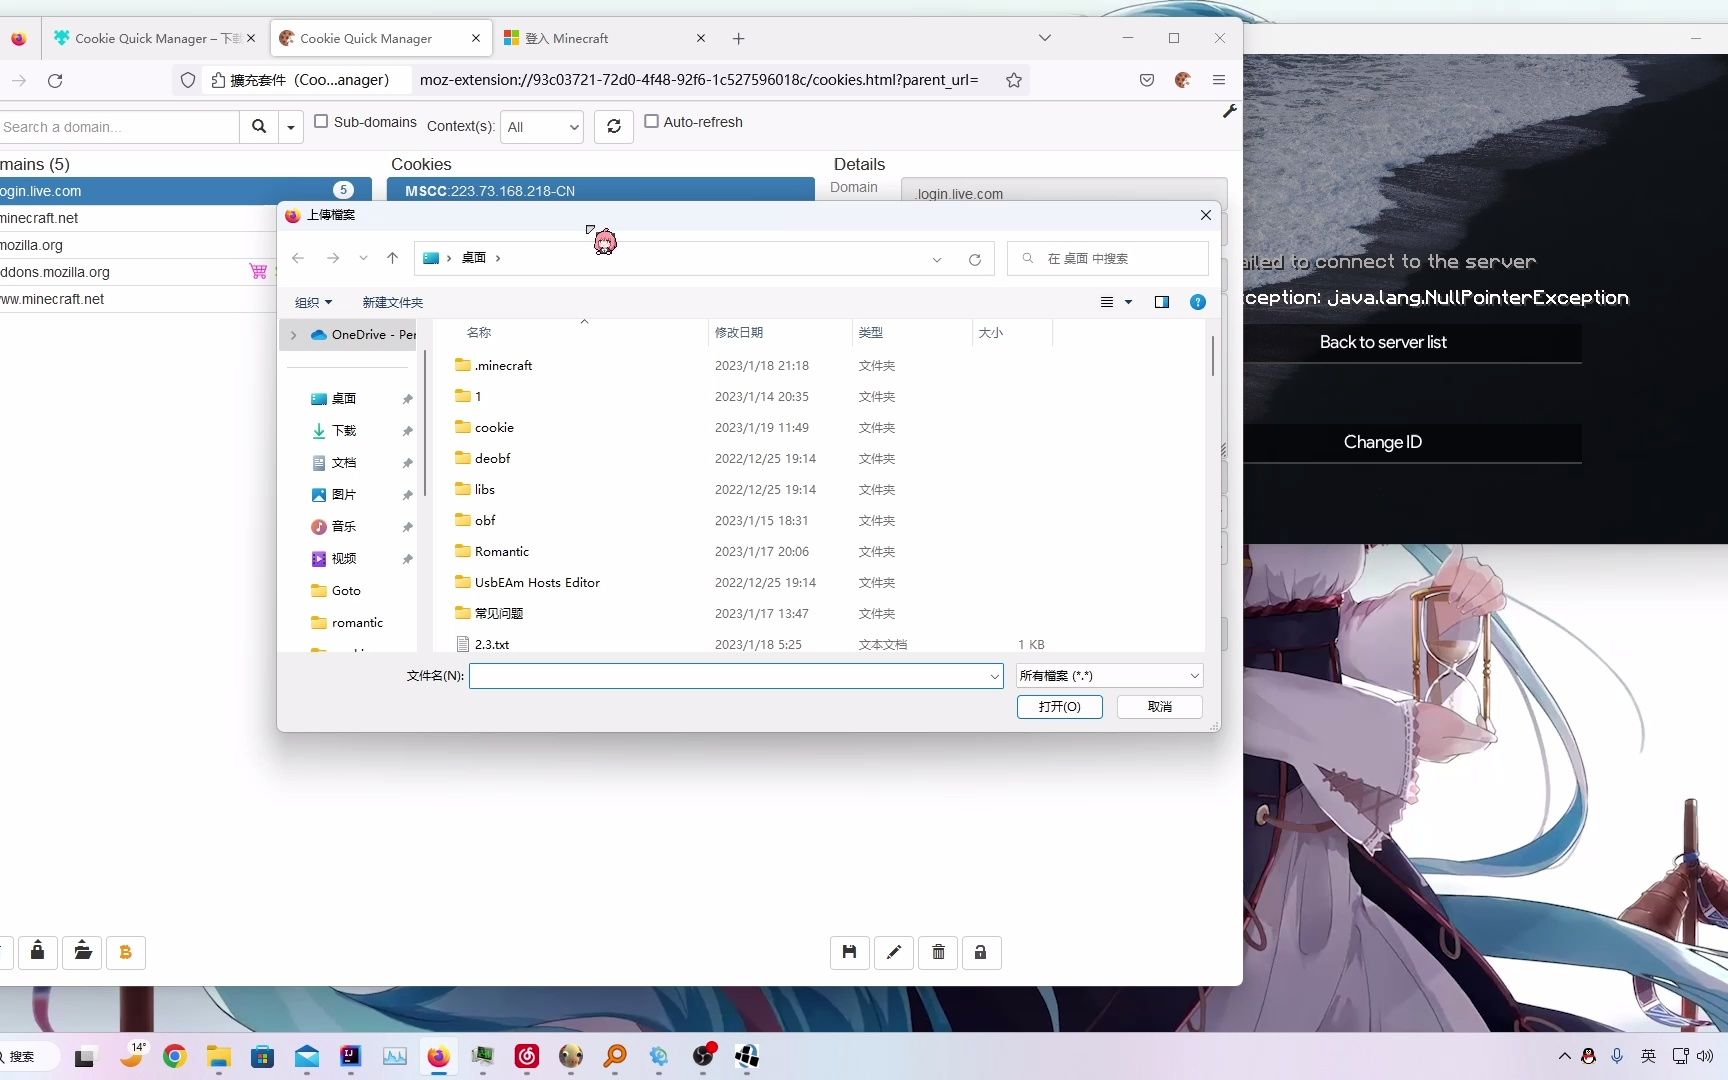Image resolution: width=1728 pixels, height=1080 pixels.
Task: Click the 打开(O) open button
Action: tap(1060, 706)
